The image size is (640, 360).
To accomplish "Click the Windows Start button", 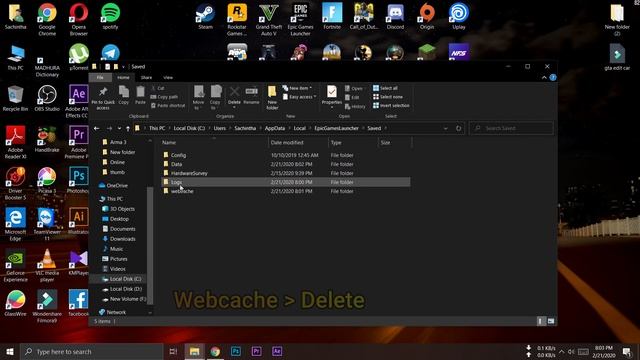I will coord(10,351).
